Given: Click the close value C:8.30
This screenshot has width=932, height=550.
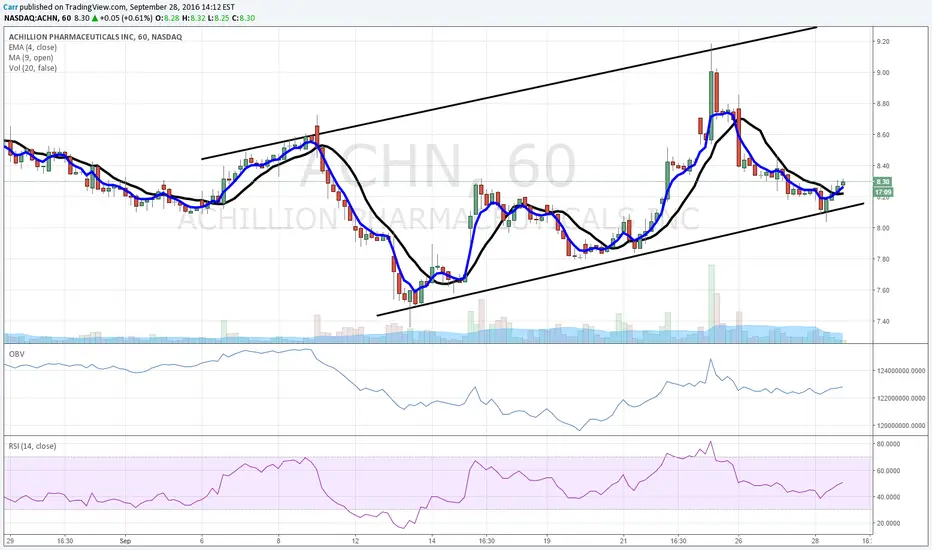Looking at the screenshot, I should (244, 18).
